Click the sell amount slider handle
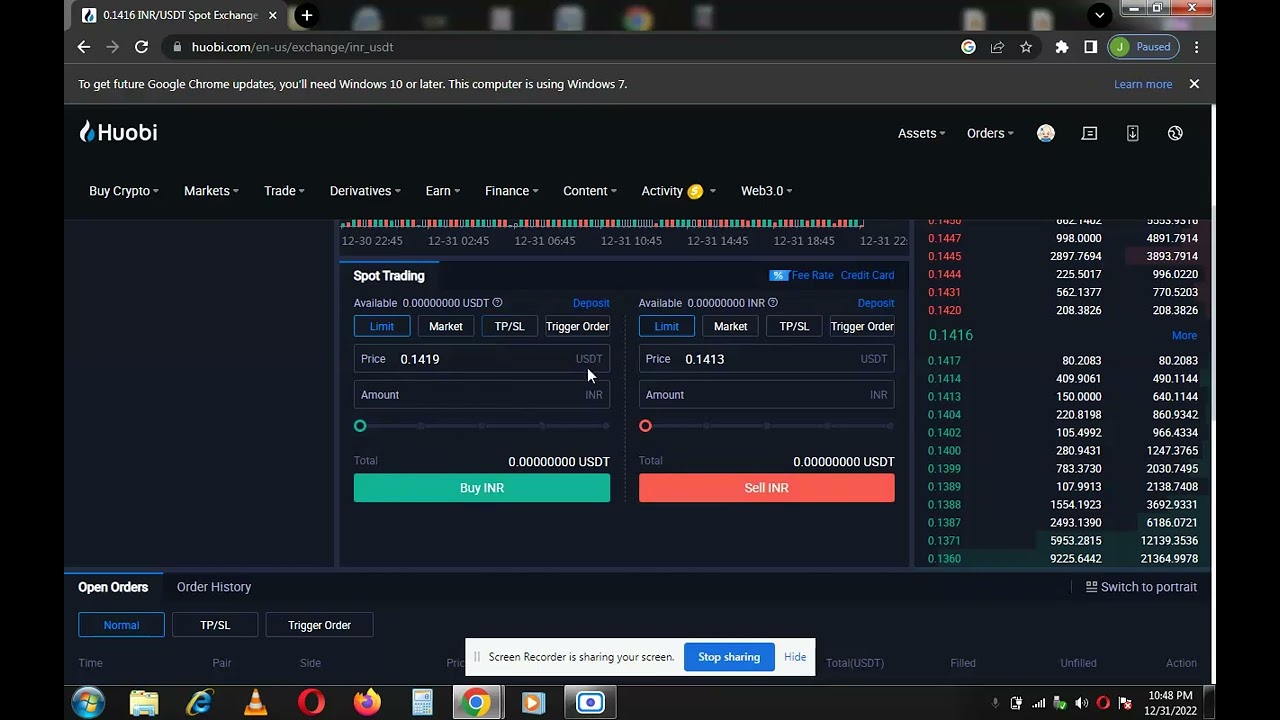 (x=645, y=426)
